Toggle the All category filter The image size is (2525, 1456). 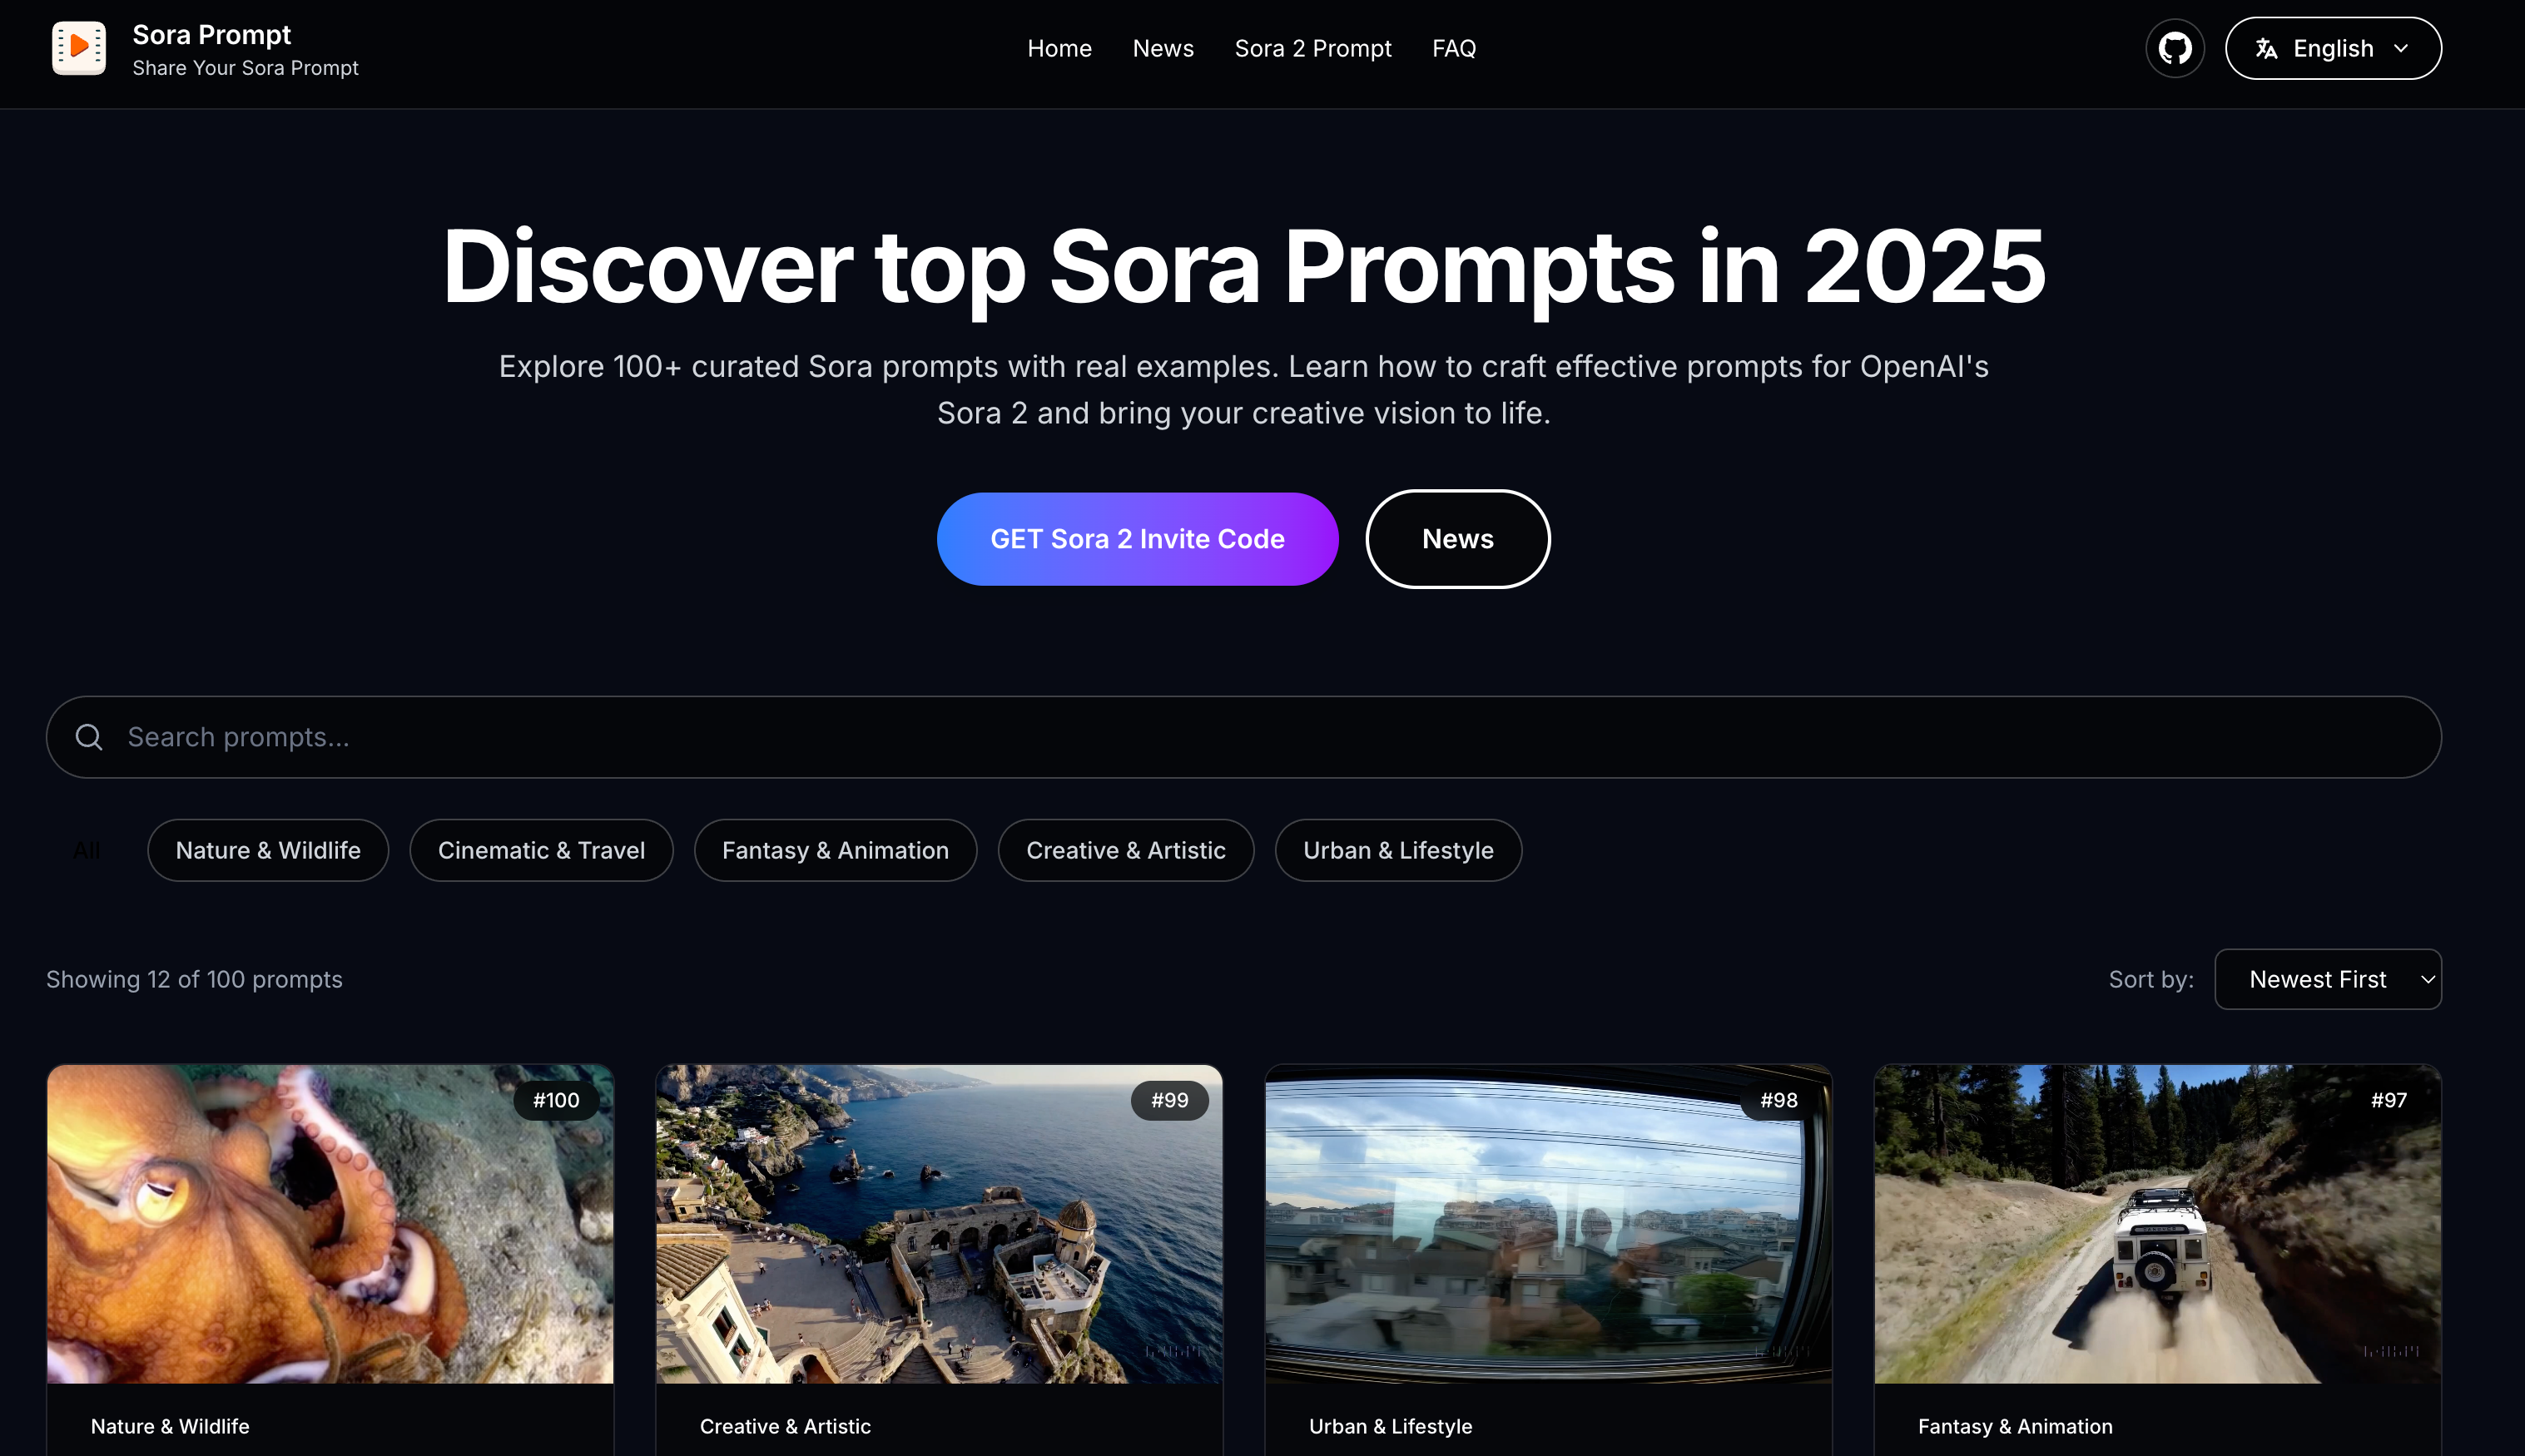(x=87, y=850)
